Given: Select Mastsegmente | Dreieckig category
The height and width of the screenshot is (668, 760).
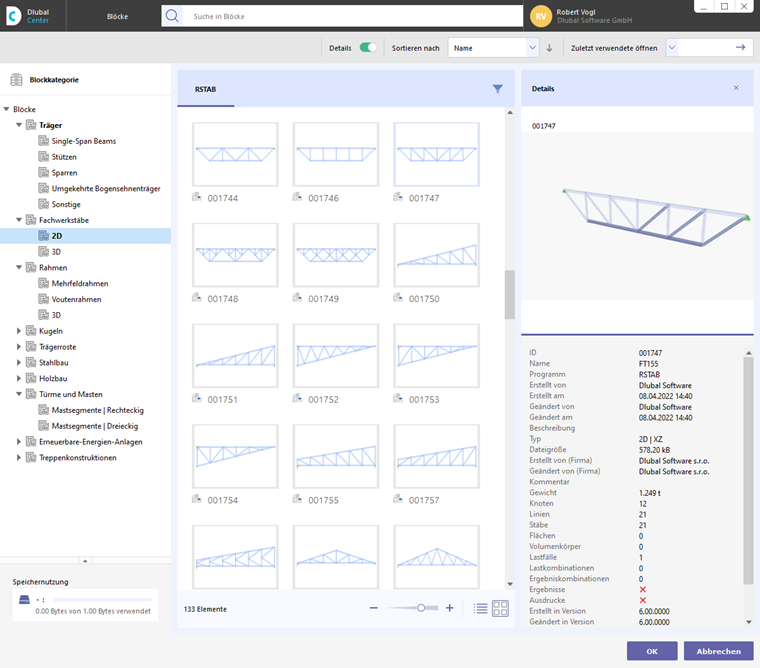Looking at the screenshot, I should pos(95,426).
